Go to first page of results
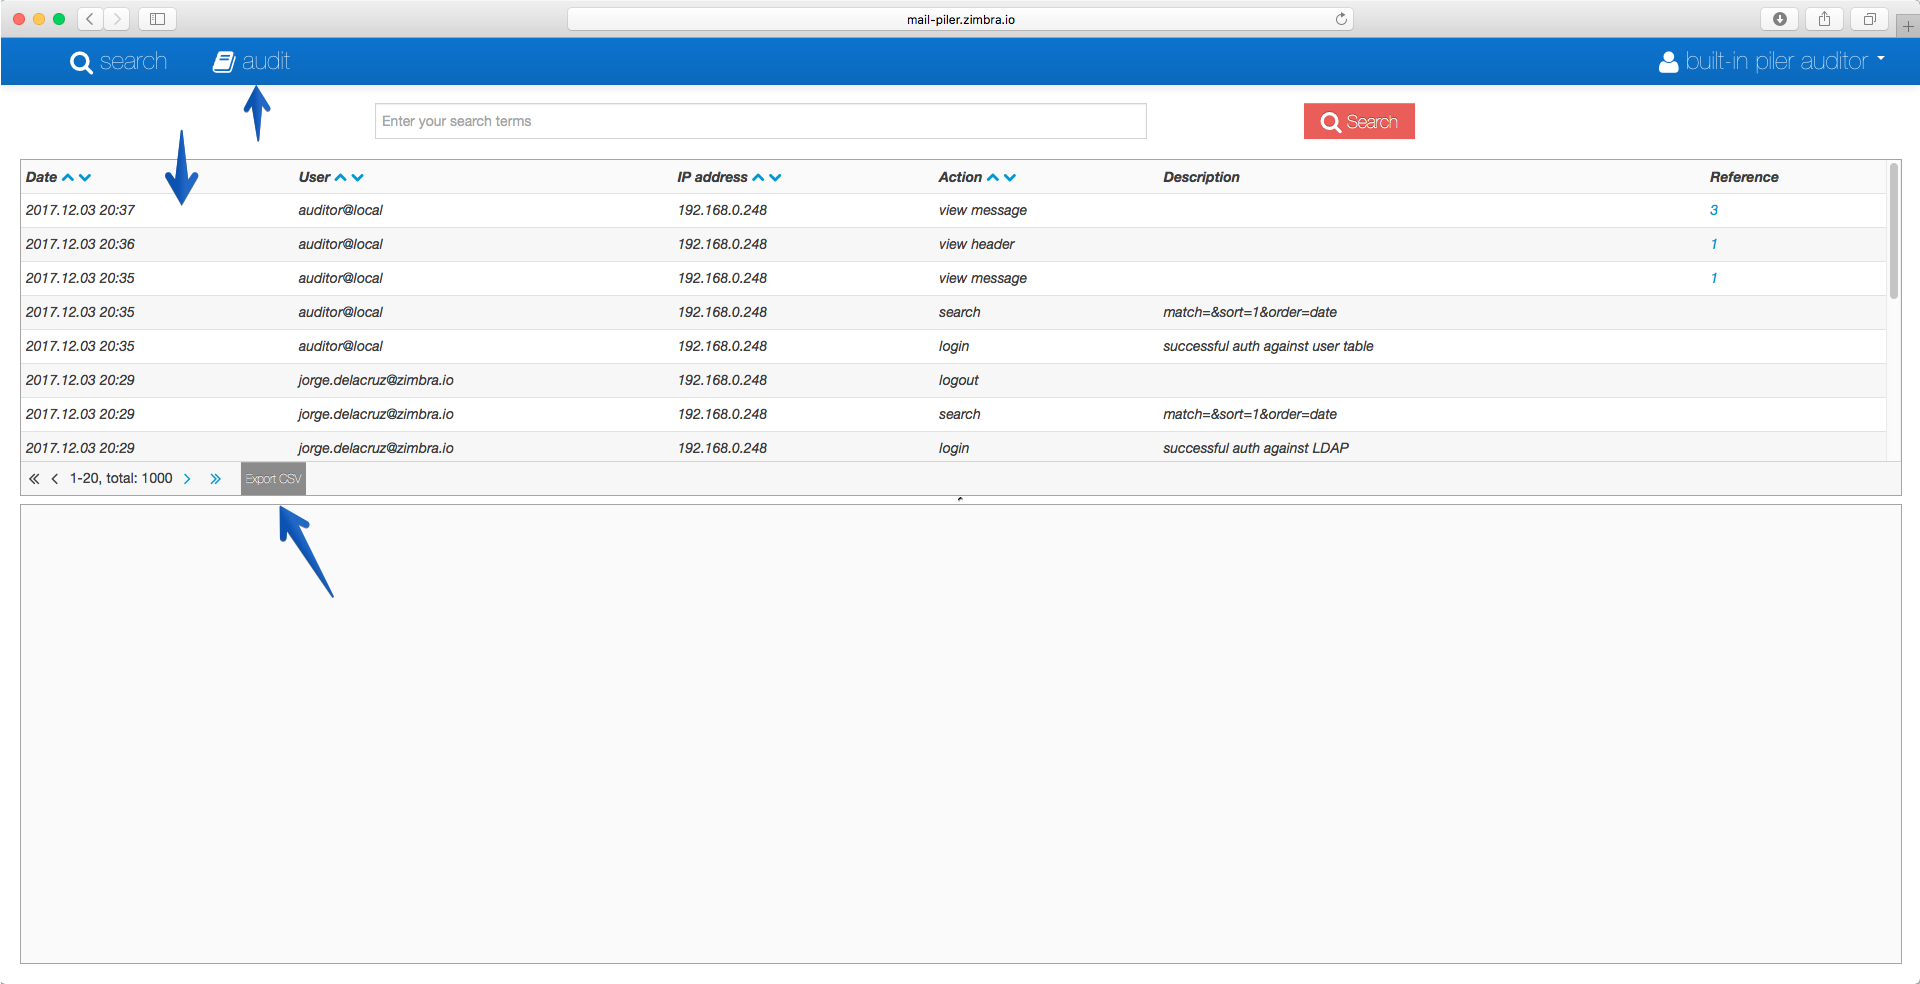Viewport: 1920px width, 984px height. pyautogui.click(x=34, y=479)
